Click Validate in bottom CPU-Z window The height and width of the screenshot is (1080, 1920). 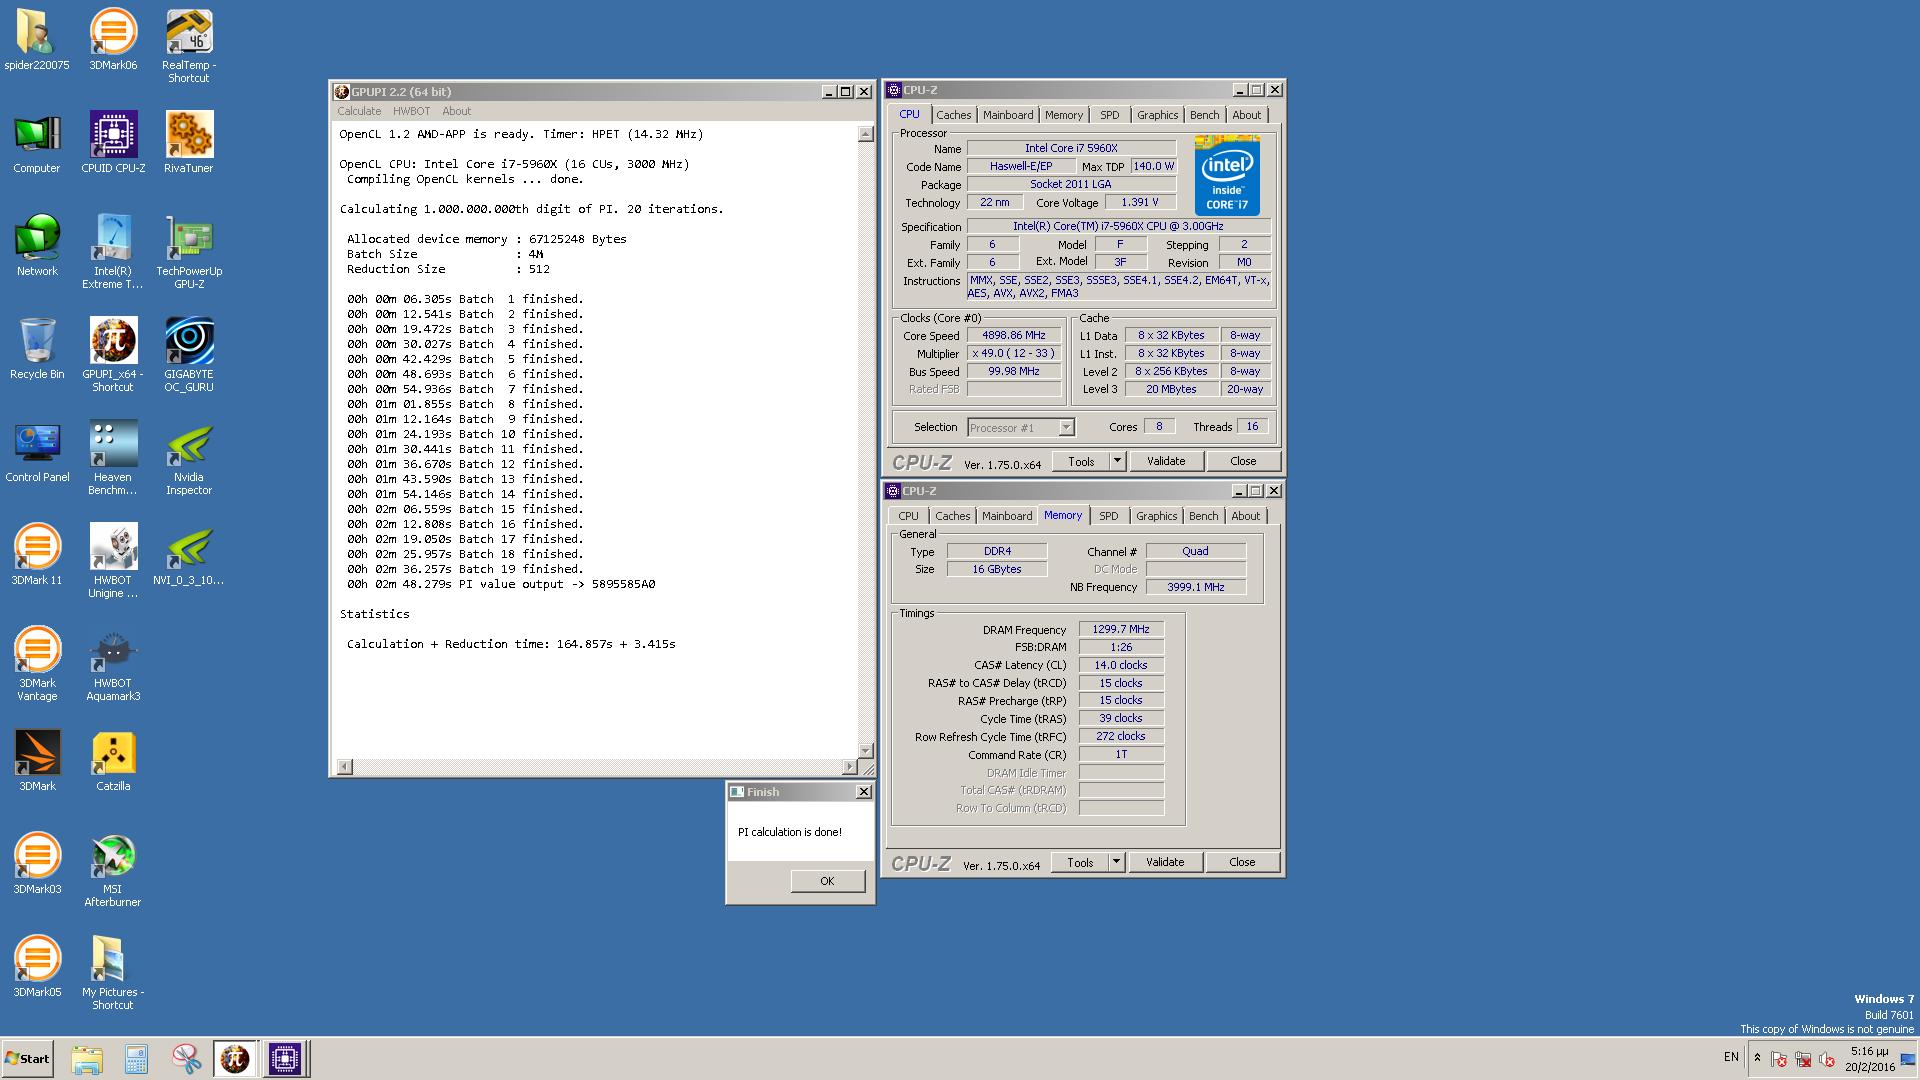1165,862
